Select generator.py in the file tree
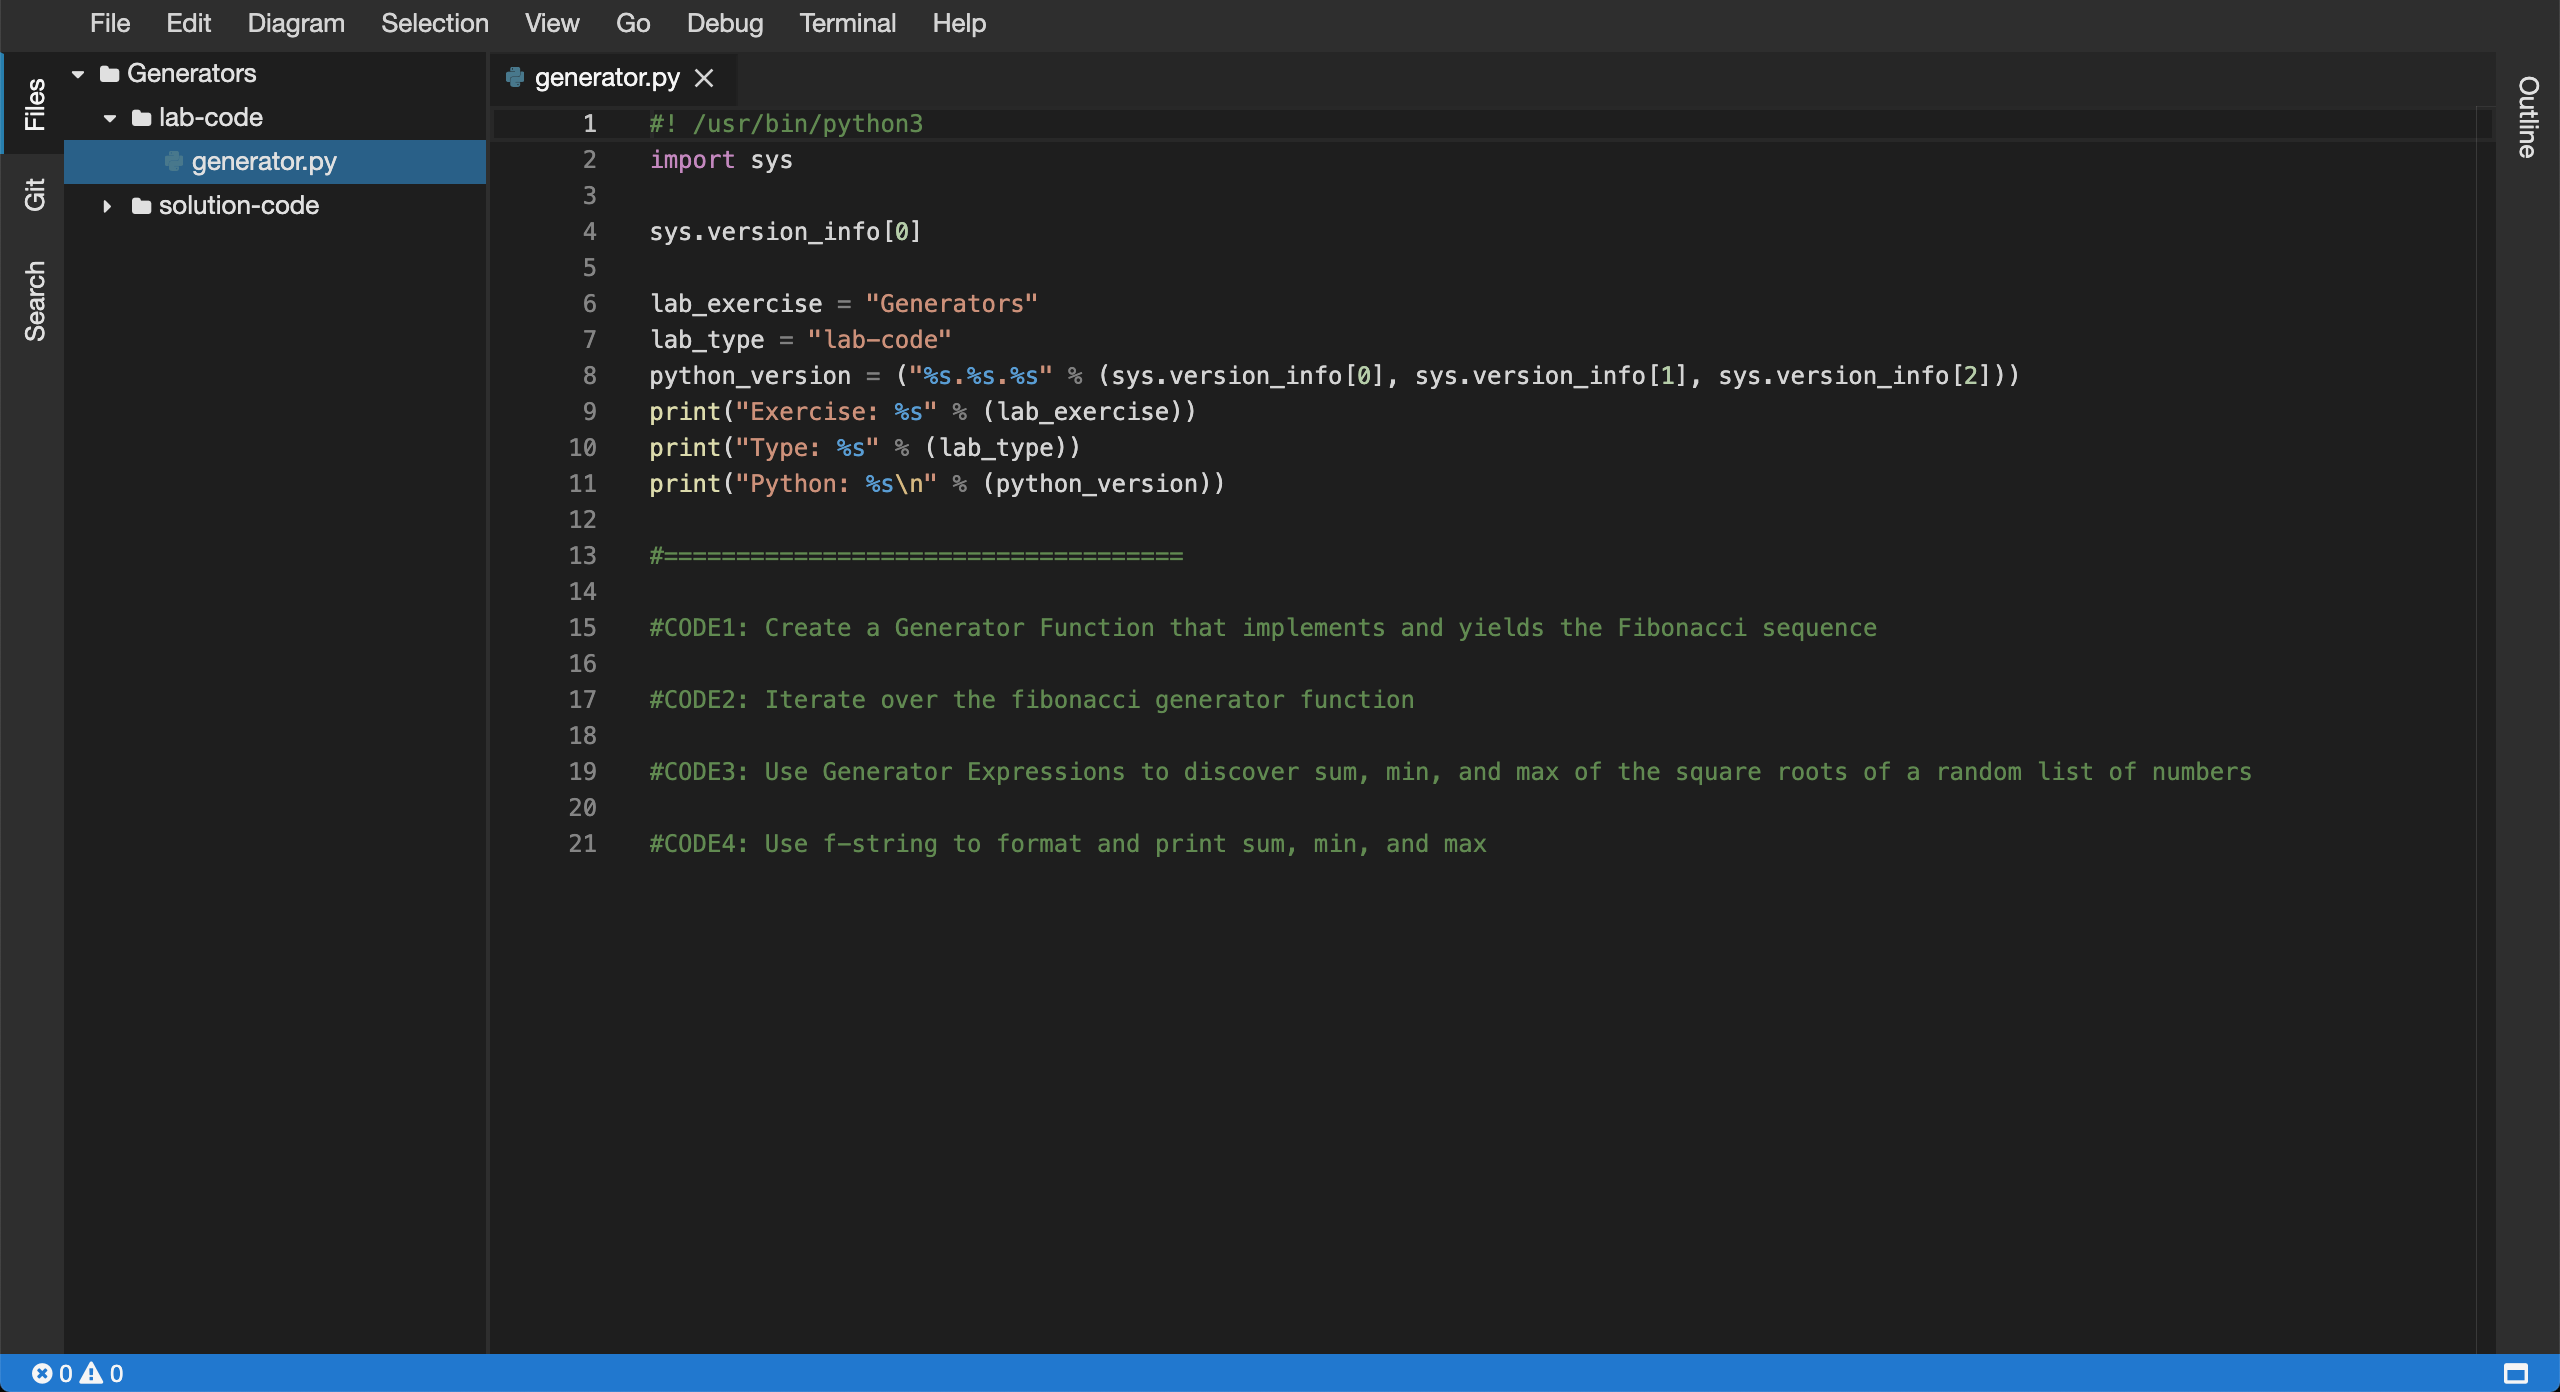The height and width of the screenshot is (1392, 2560). [264, 161]
